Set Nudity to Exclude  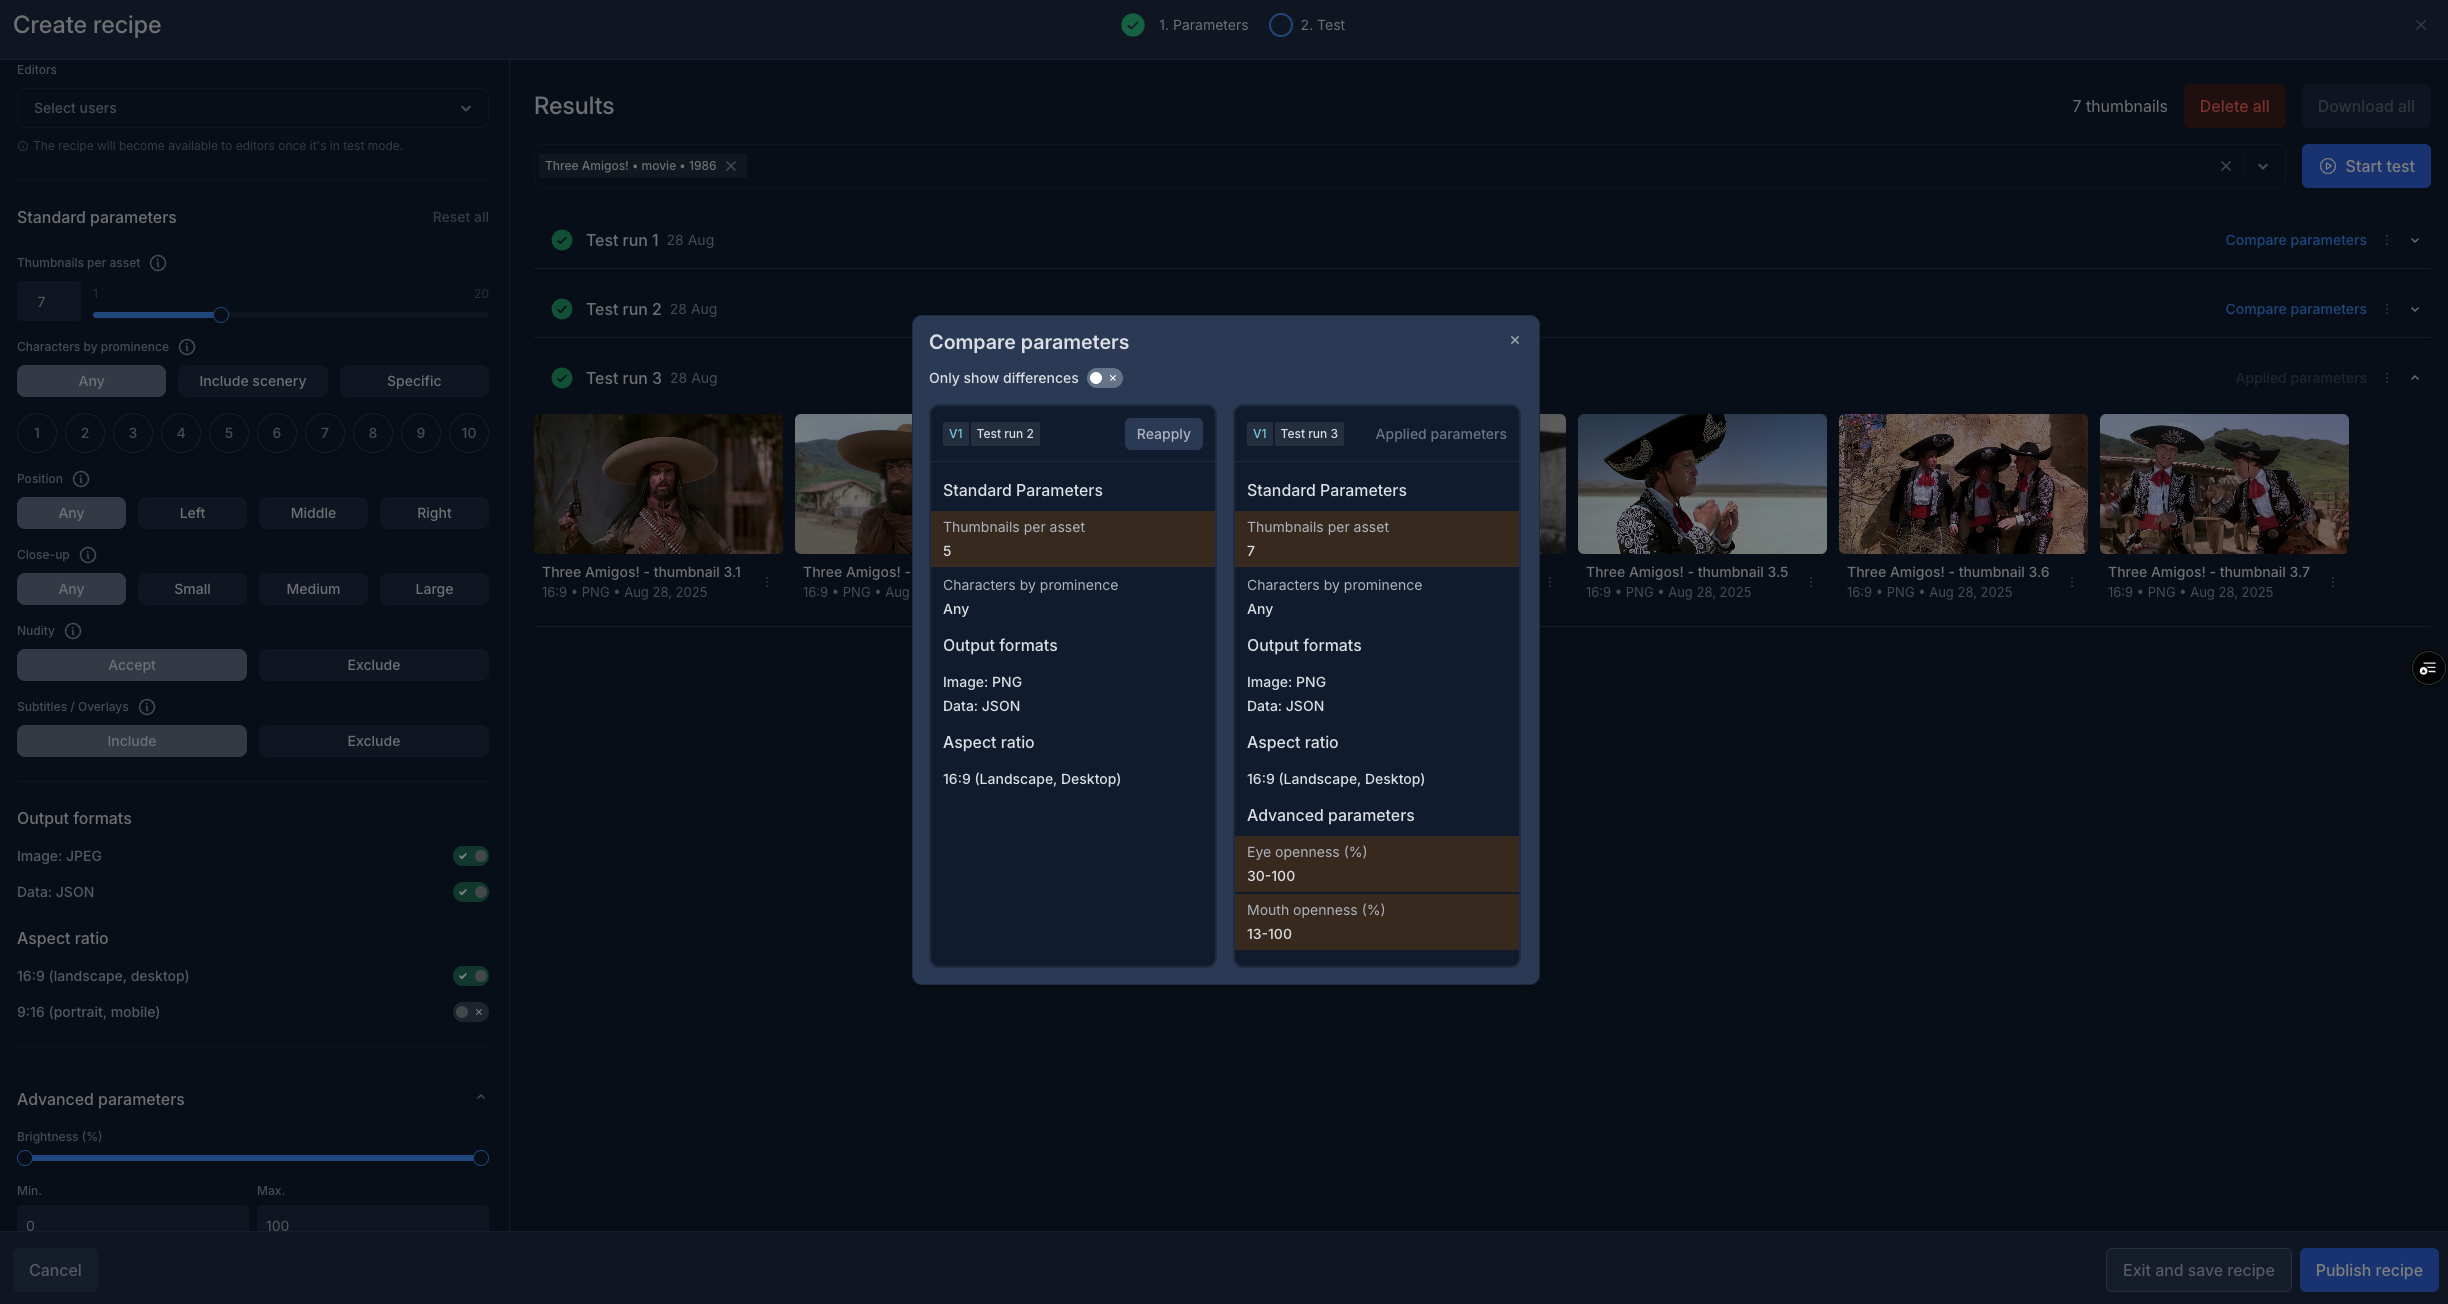(x=374, y=665)
